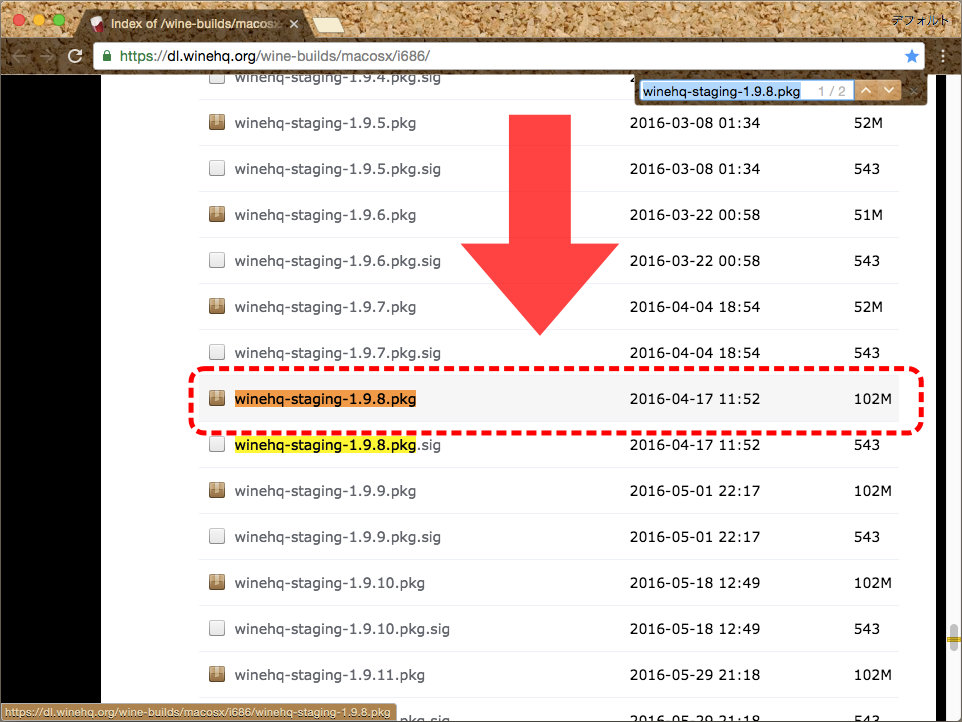Click file icon for winehq-staging-1.9.5.pkg.sig
Image resolution: width=962 pixels, height=722 pixels.
pos(217,168)
